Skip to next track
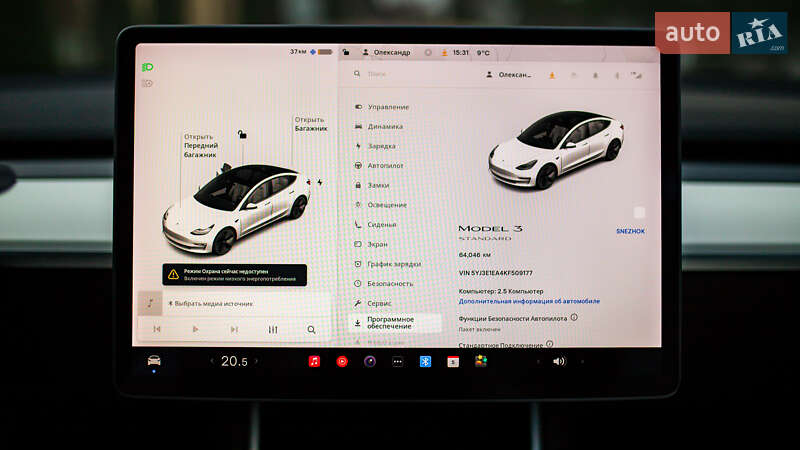Viewport: 800px width, 450px height. [x=234, y=329]
